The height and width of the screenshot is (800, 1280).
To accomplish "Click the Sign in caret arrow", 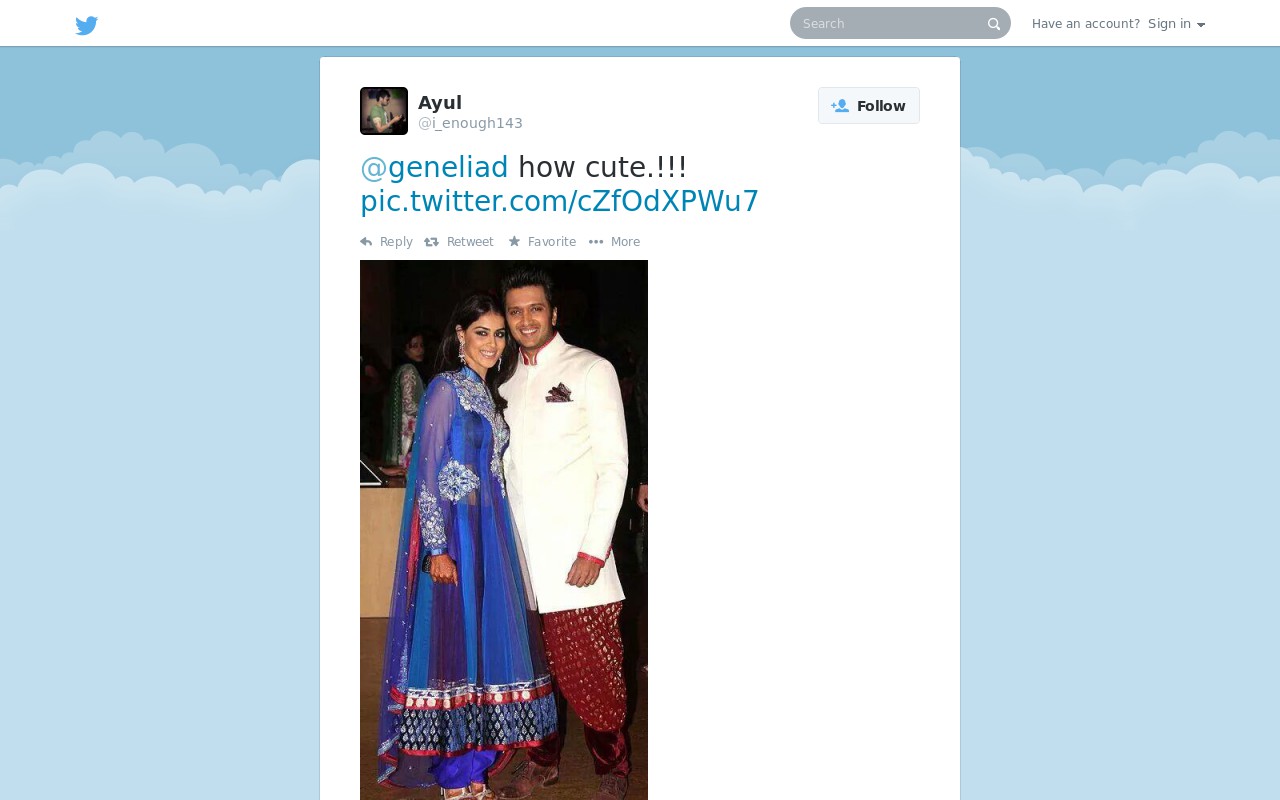I will (1201, 25).
